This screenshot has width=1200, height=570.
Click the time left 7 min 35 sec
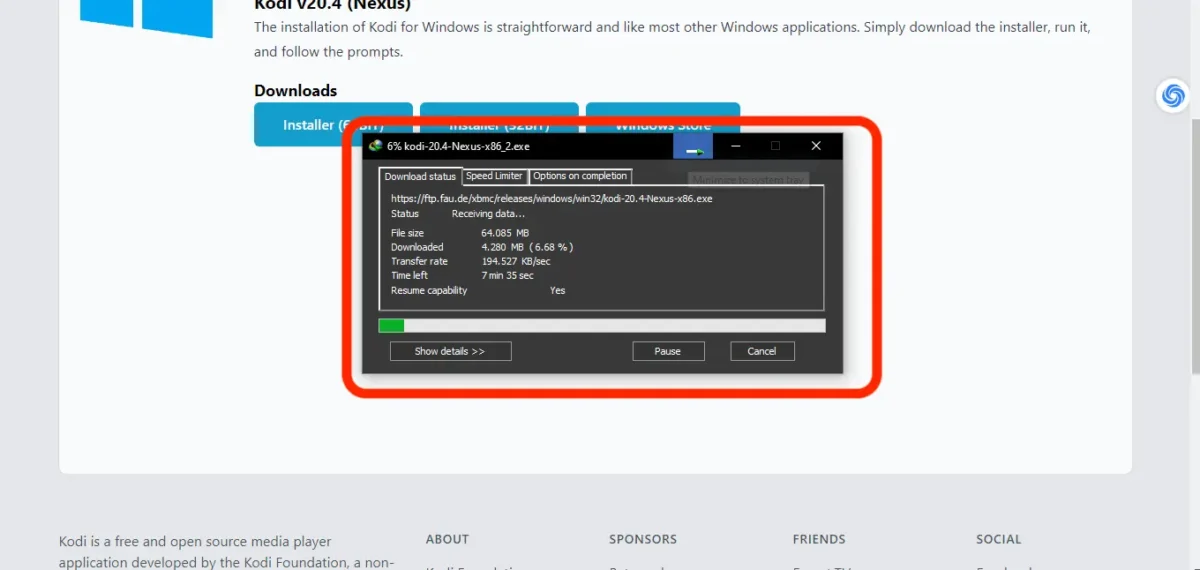click(507, 275)
